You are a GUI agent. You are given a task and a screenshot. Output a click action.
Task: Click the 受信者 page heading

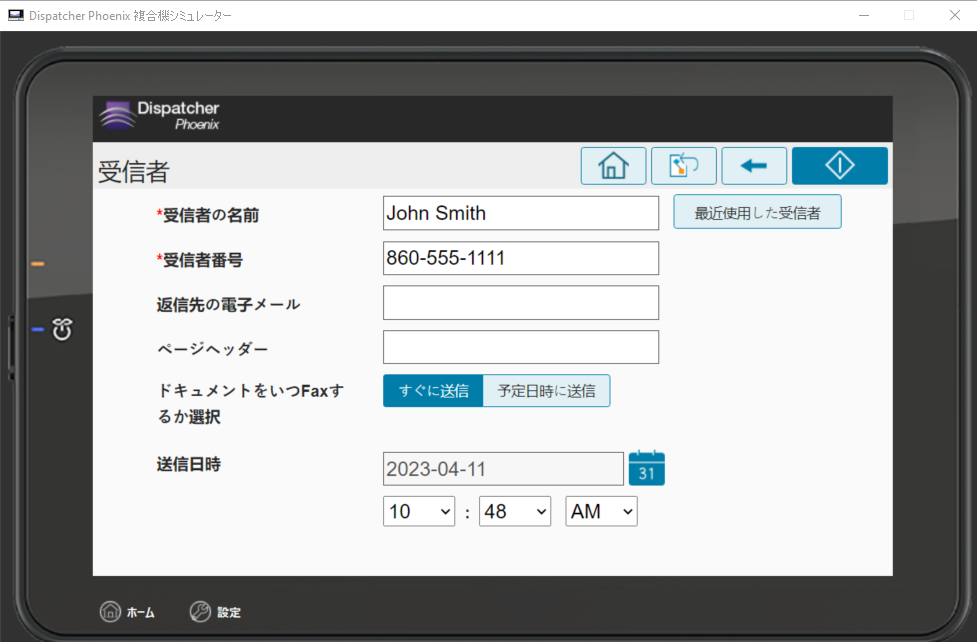tap(133, 171)
